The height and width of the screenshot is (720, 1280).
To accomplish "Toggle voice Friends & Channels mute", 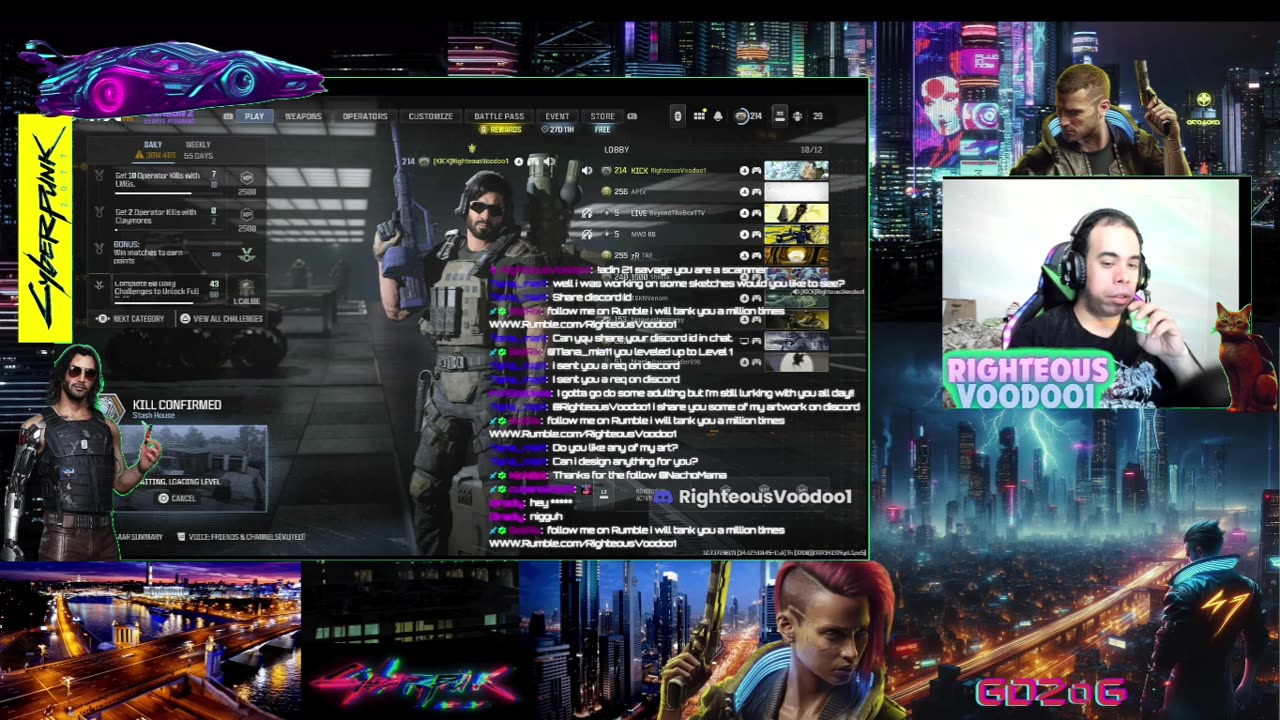I will click(241, 537).
